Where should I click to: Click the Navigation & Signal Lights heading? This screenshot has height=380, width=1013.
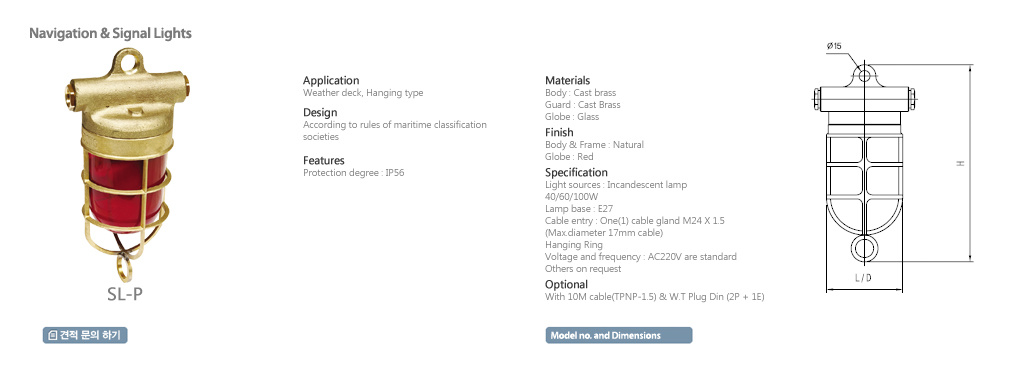pyautogui.click(x=110, y=33)
